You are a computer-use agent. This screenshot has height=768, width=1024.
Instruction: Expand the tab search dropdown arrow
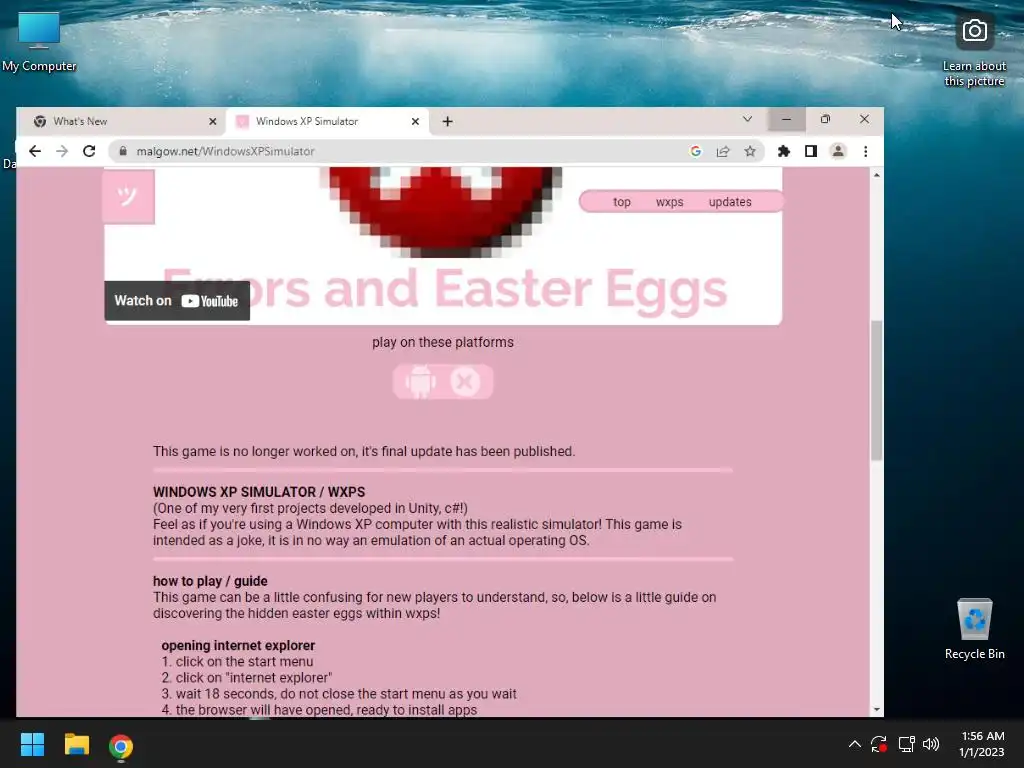click(747, 120)
